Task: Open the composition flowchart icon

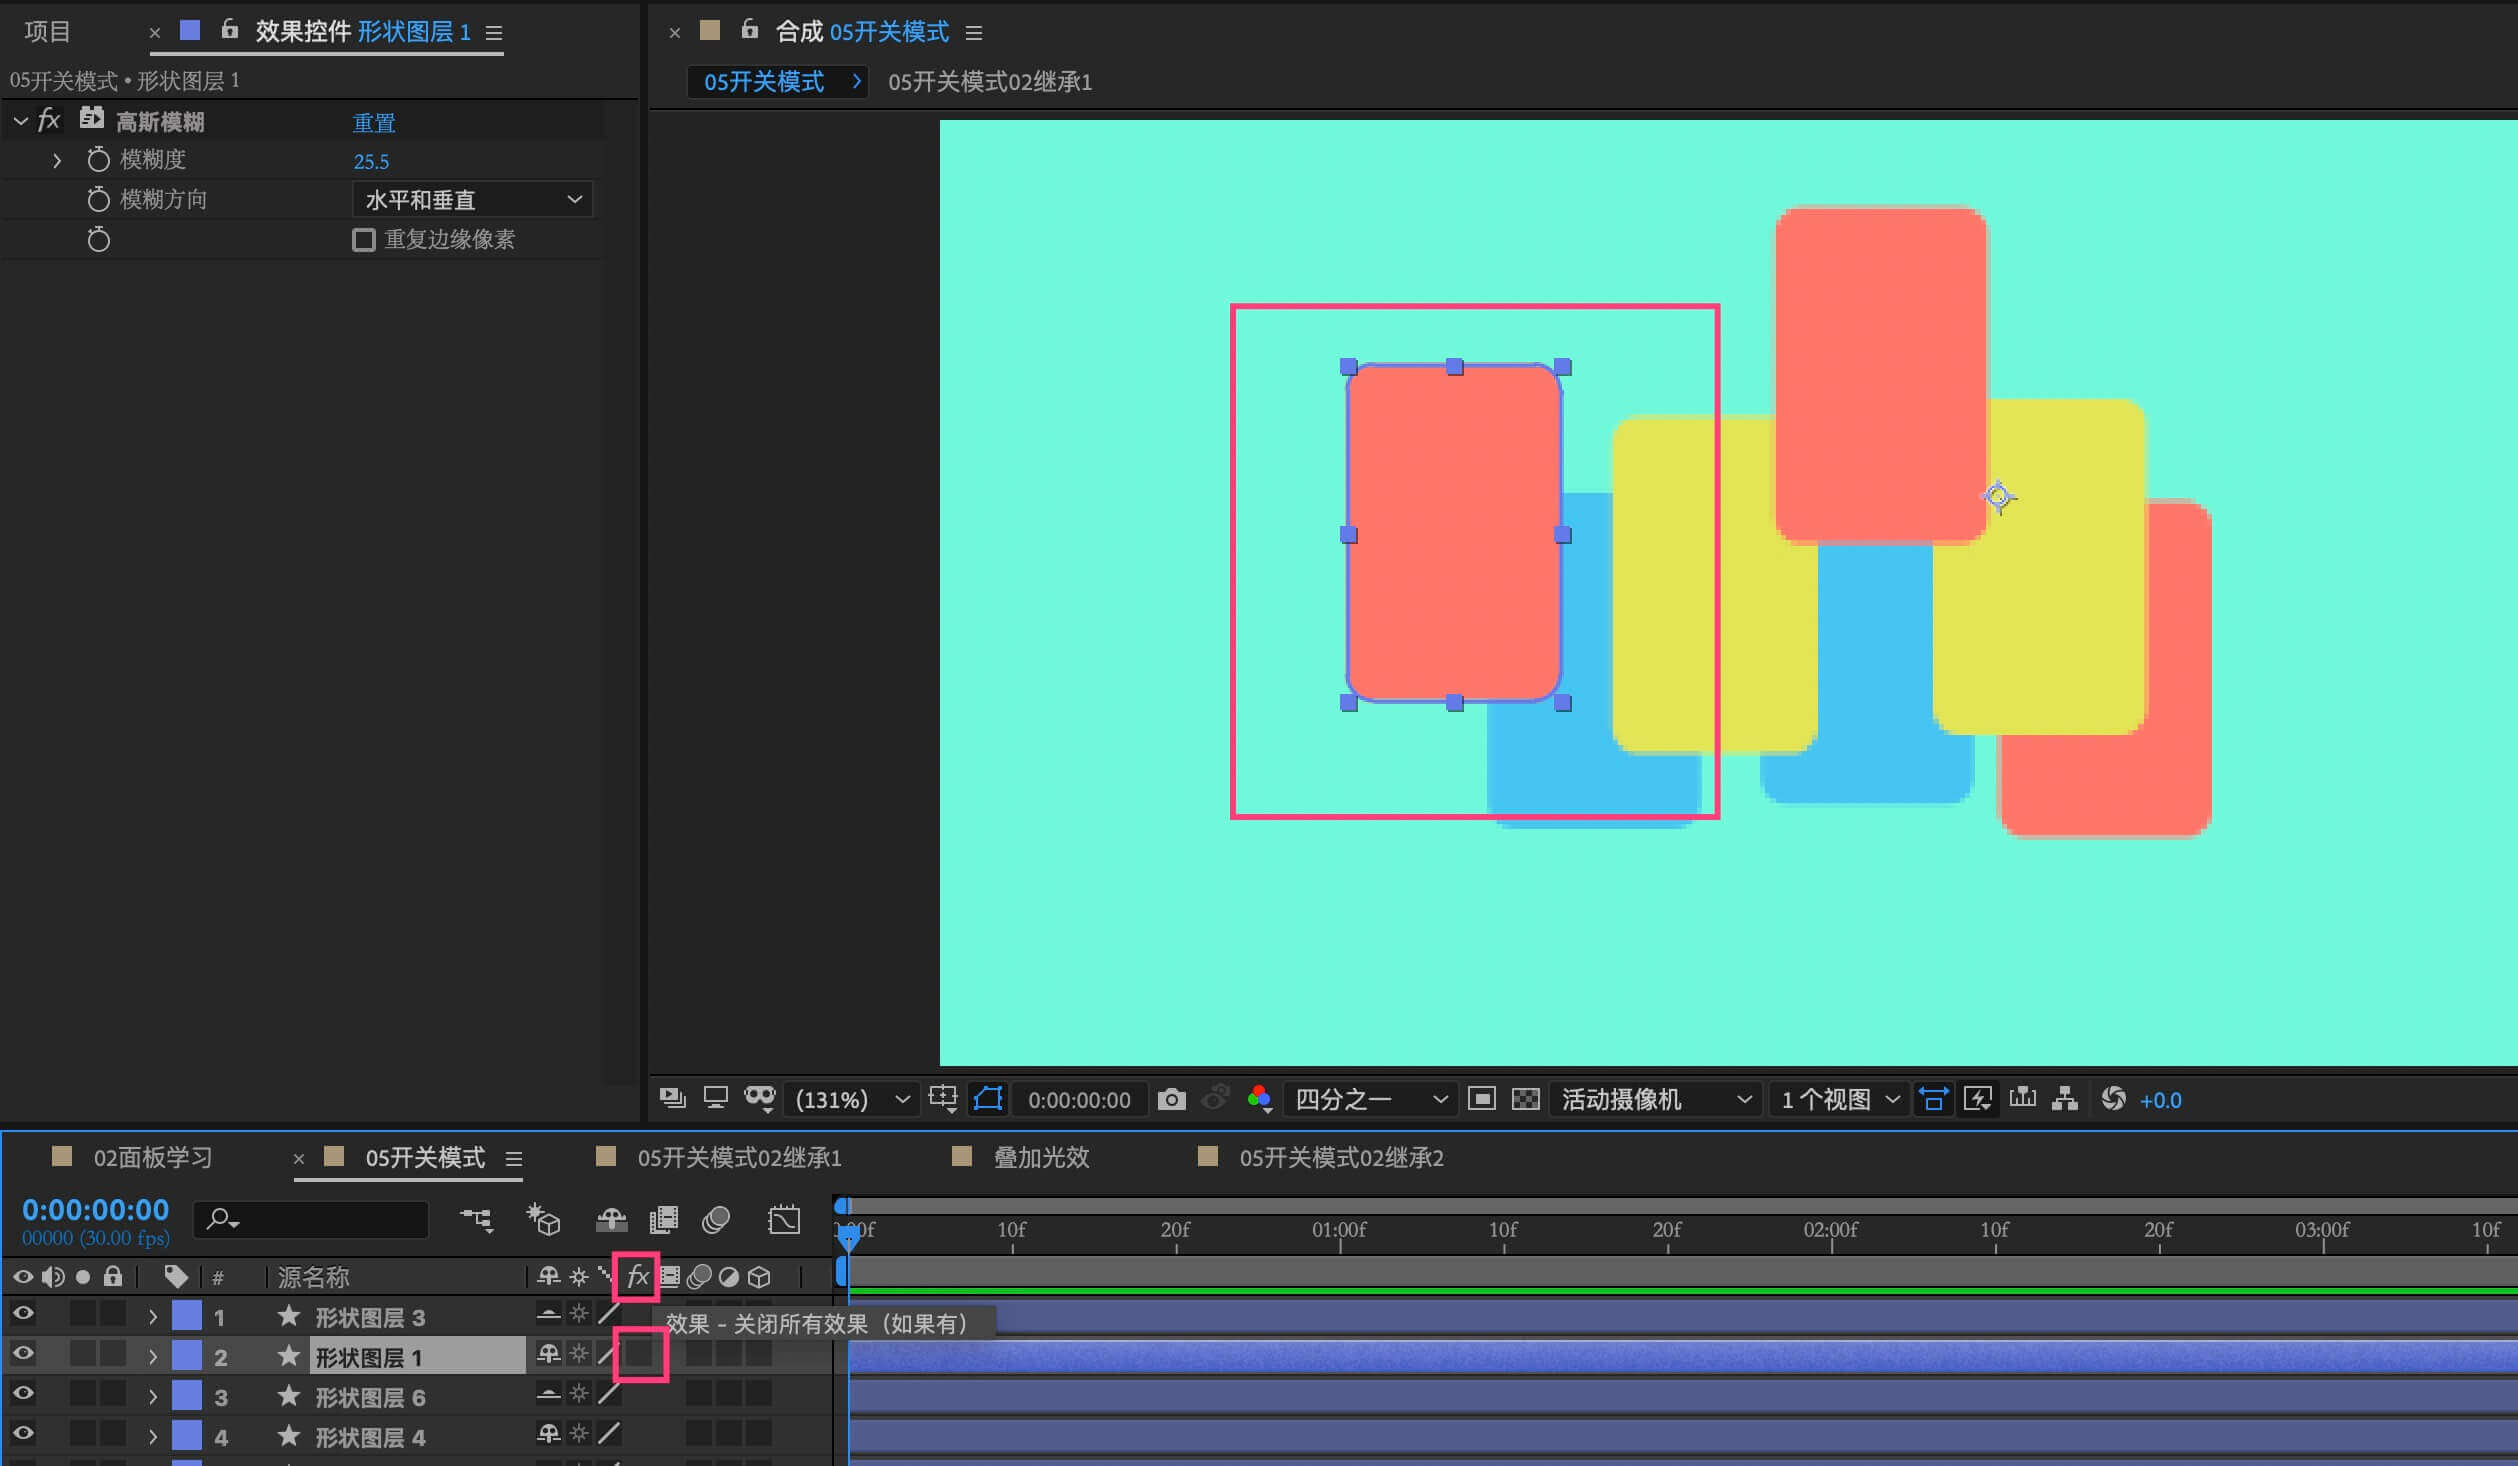Action: [2065, 1099]
